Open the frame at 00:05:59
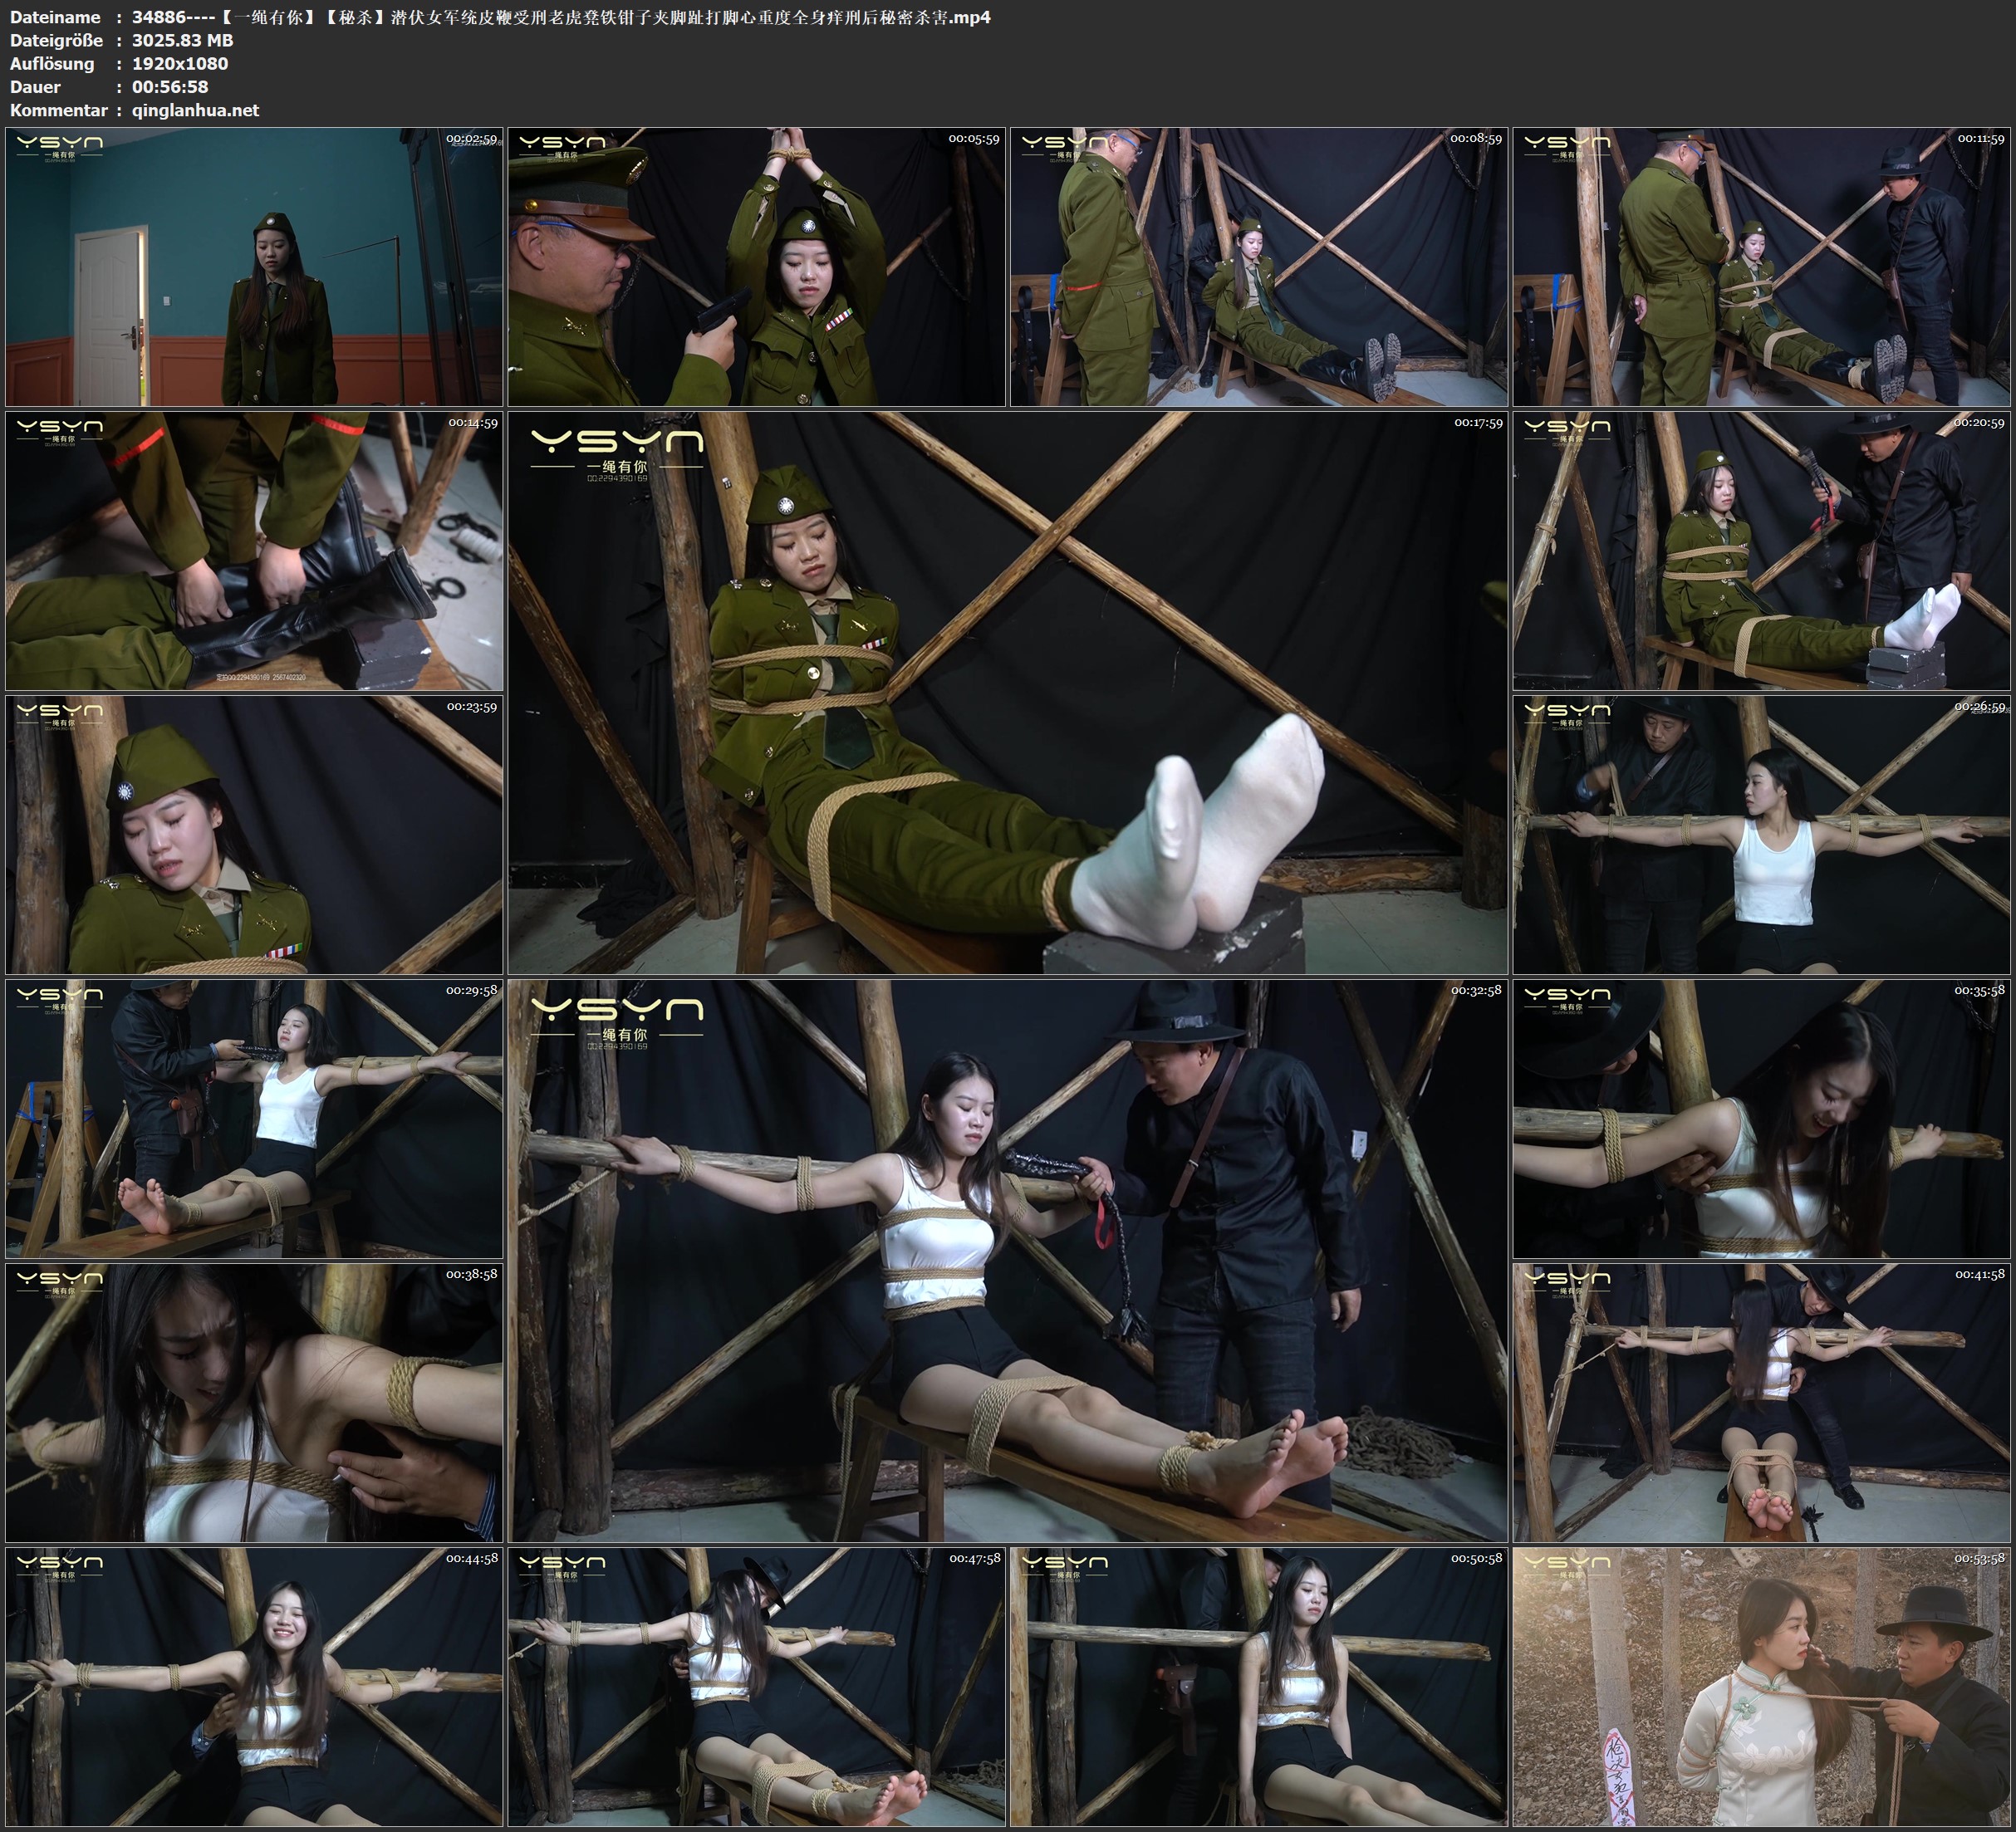 pos(756,267)
